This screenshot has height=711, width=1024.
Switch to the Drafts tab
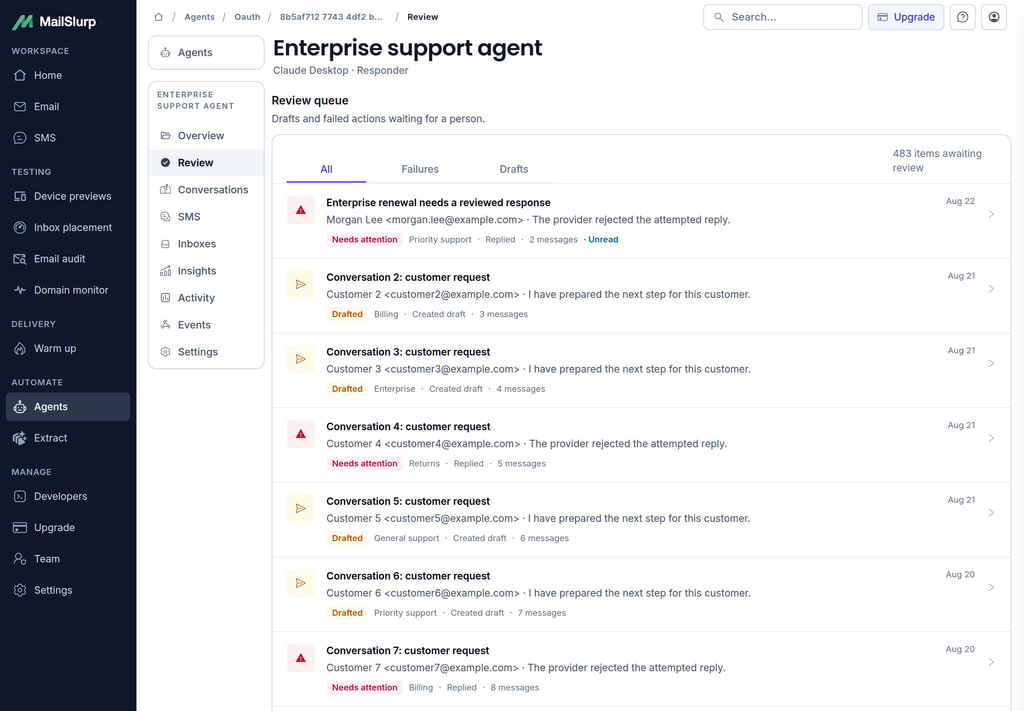(x=514, y=169)
